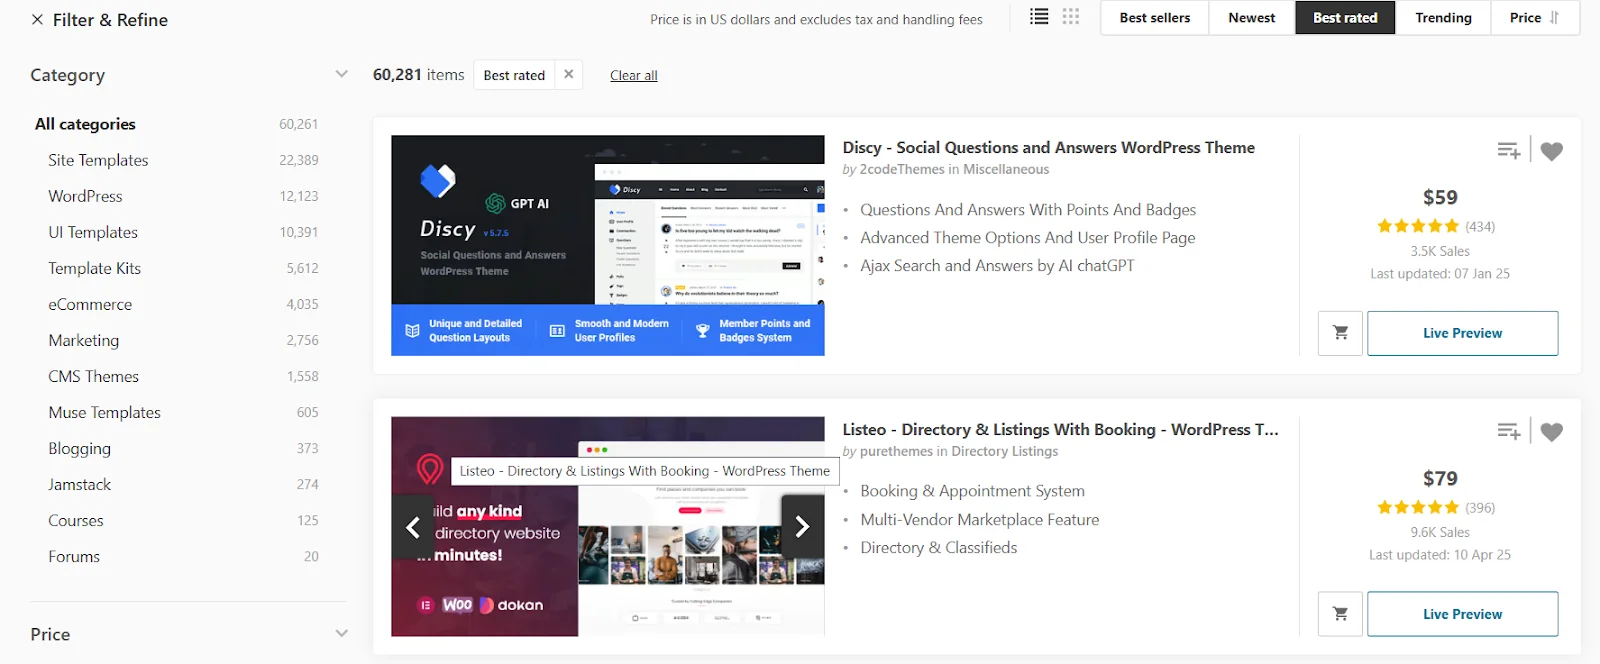This screenshot has height=664, width=1600.
Task: Filter by Muse Templates category
Action: pos(104,412)
